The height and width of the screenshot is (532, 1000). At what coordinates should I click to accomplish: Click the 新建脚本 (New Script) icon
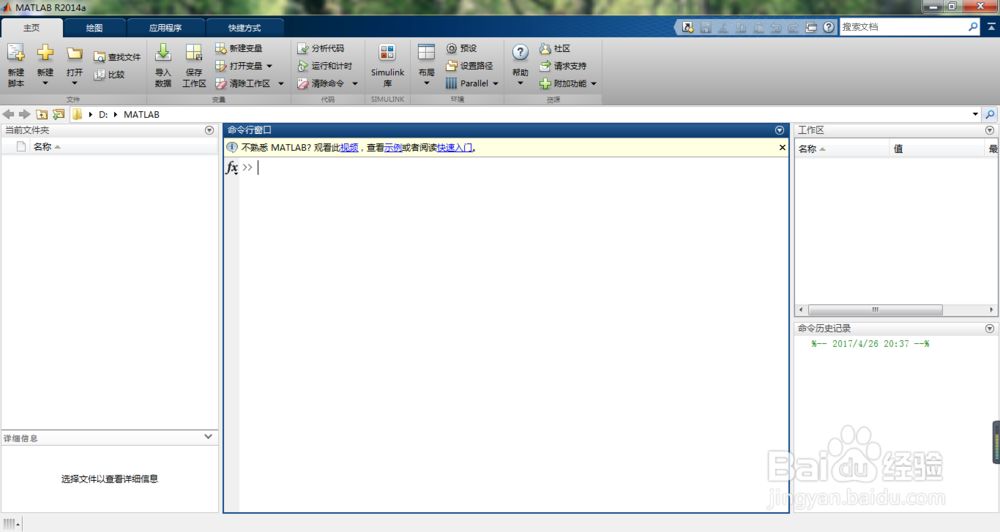pos(16,53)
